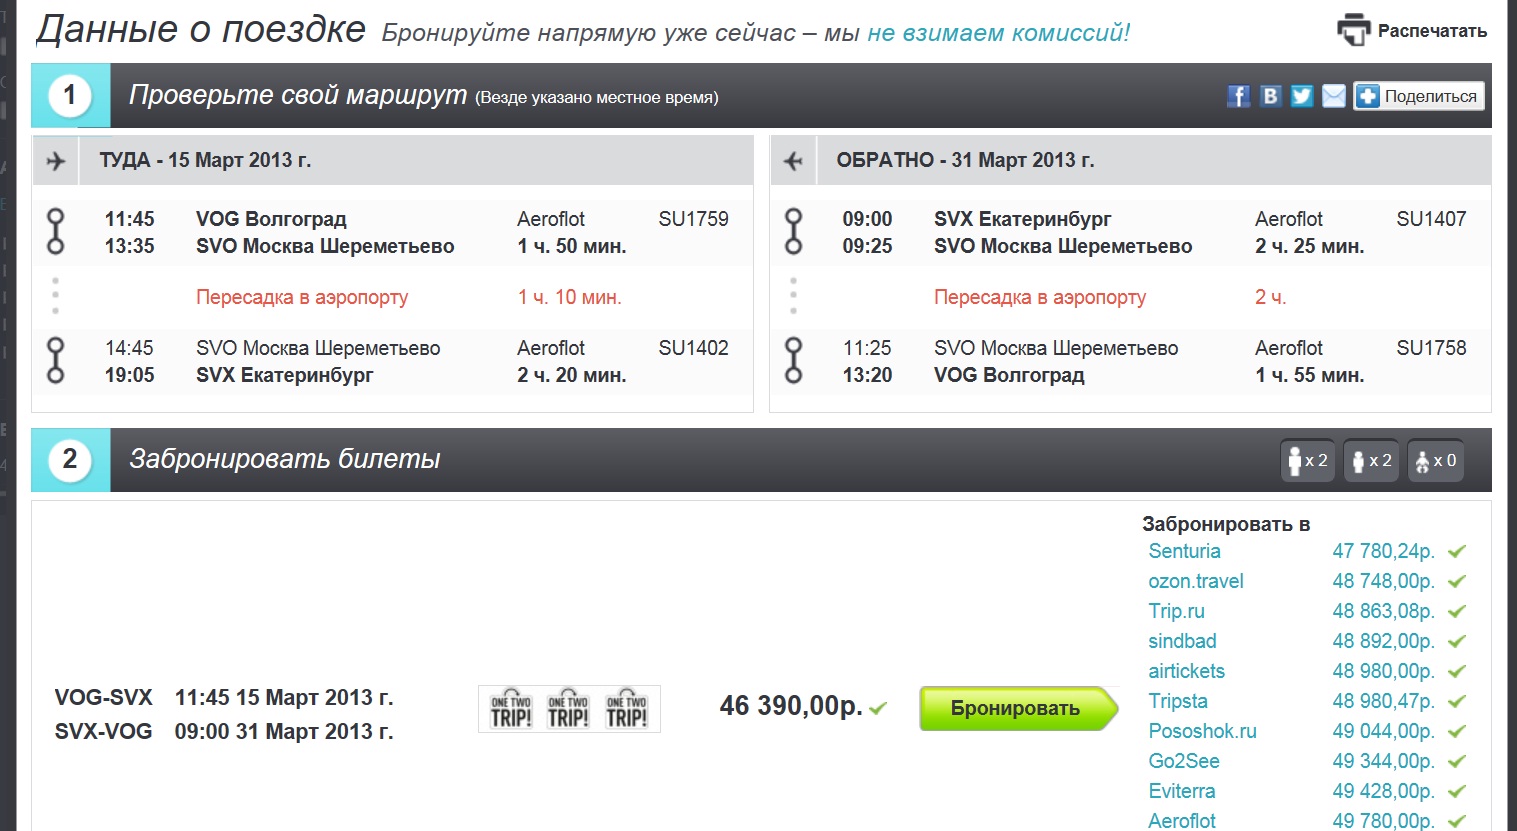Click the return layover duration '2 ч.'
The image size is (1517, 831).
(1271, 297)
